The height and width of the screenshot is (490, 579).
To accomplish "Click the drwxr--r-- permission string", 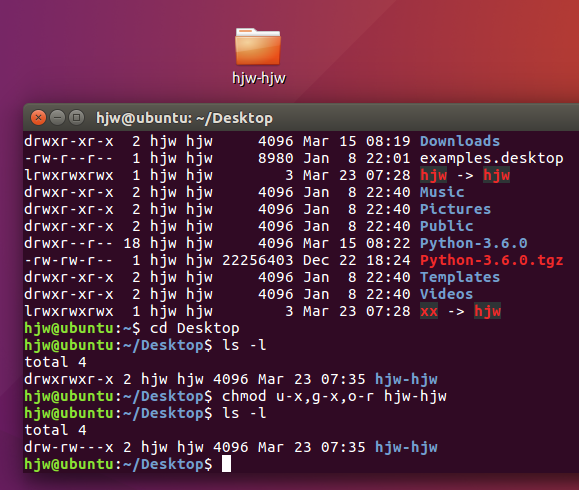I will (x=69, y=243).
